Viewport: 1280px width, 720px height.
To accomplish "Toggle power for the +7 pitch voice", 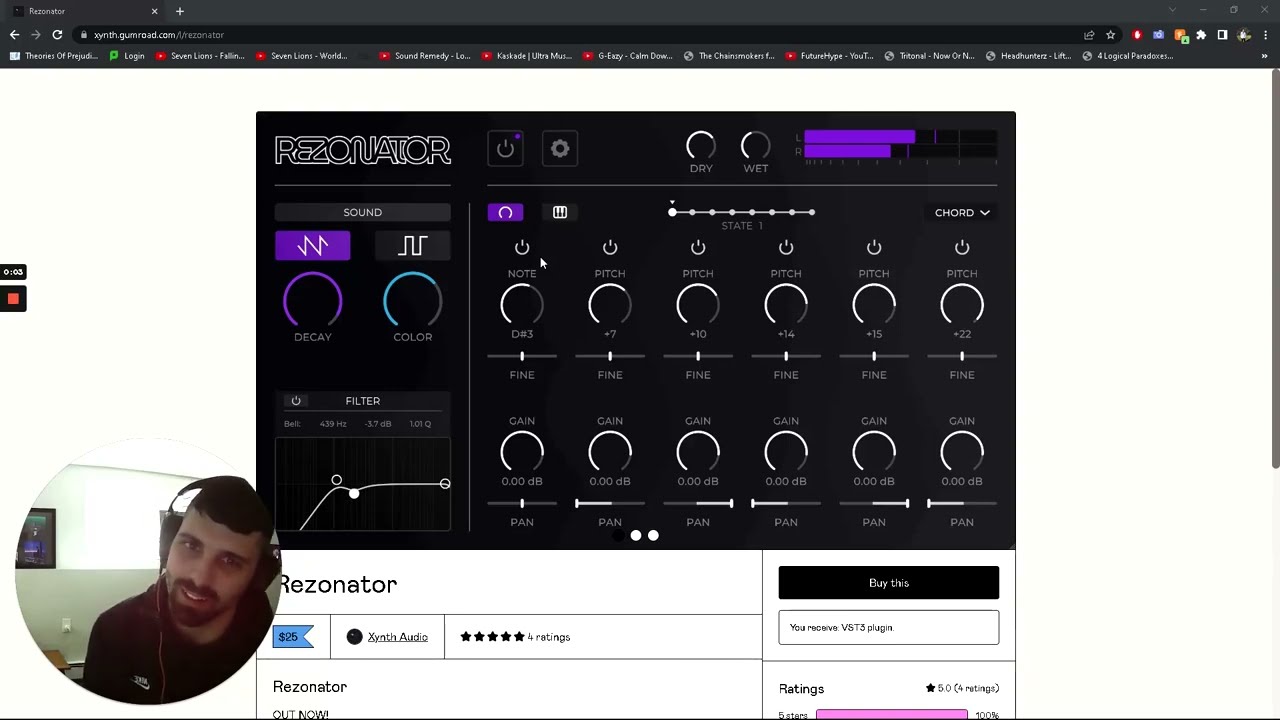I will (x=610, y=247).
